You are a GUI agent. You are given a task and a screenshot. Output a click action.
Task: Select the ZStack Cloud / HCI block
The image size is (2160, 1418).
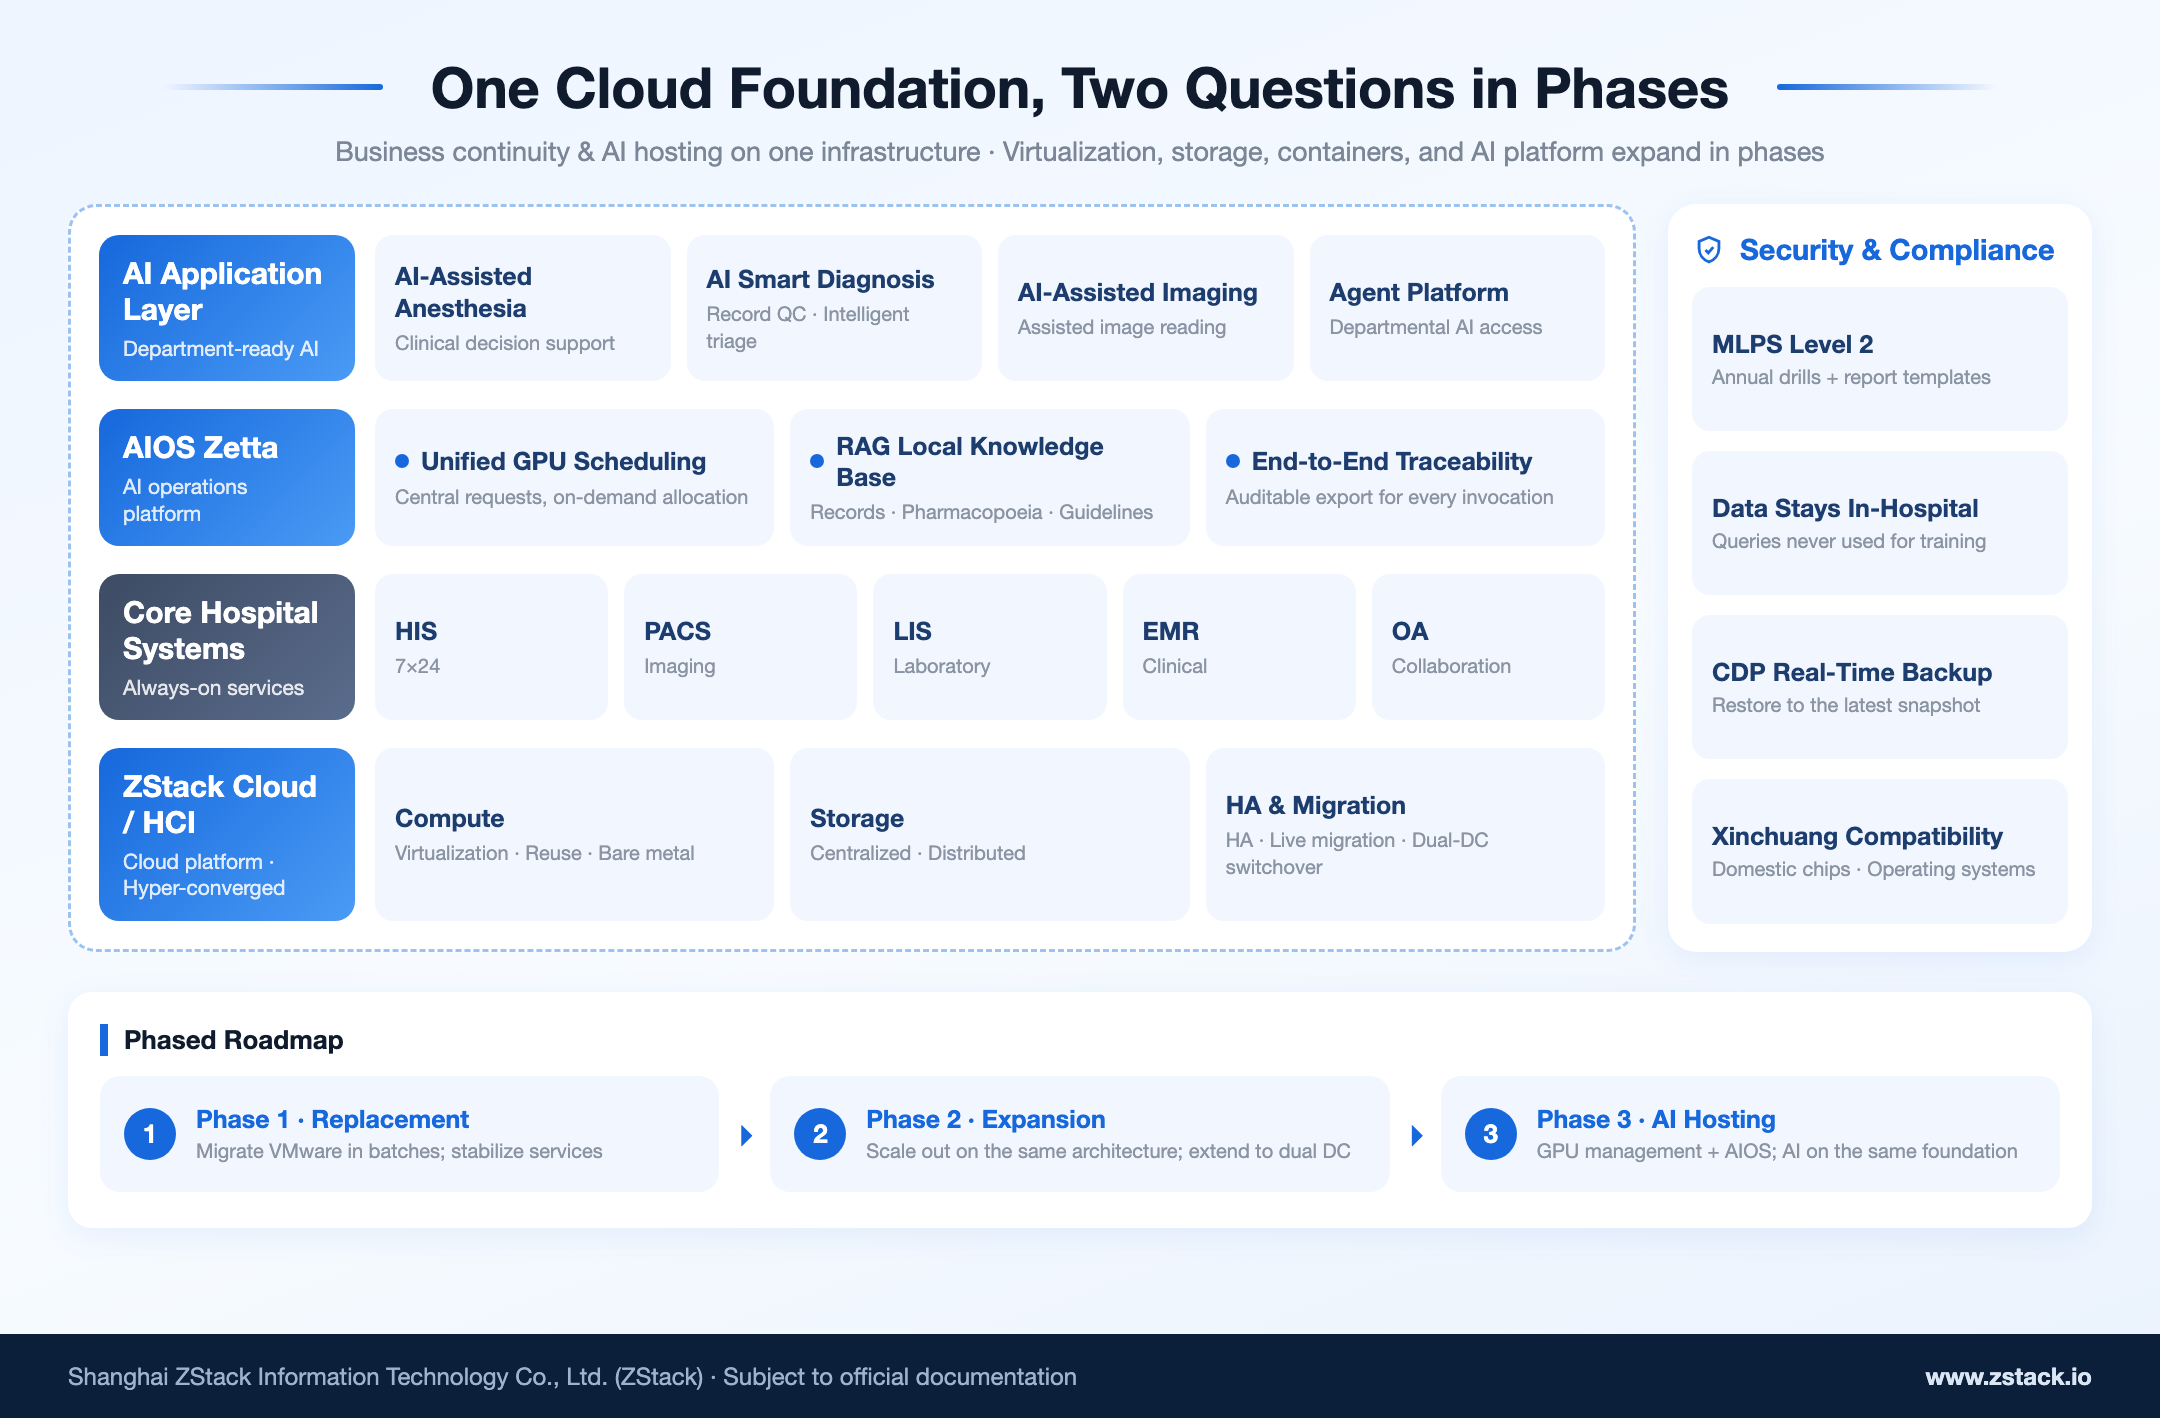(227, 834)
